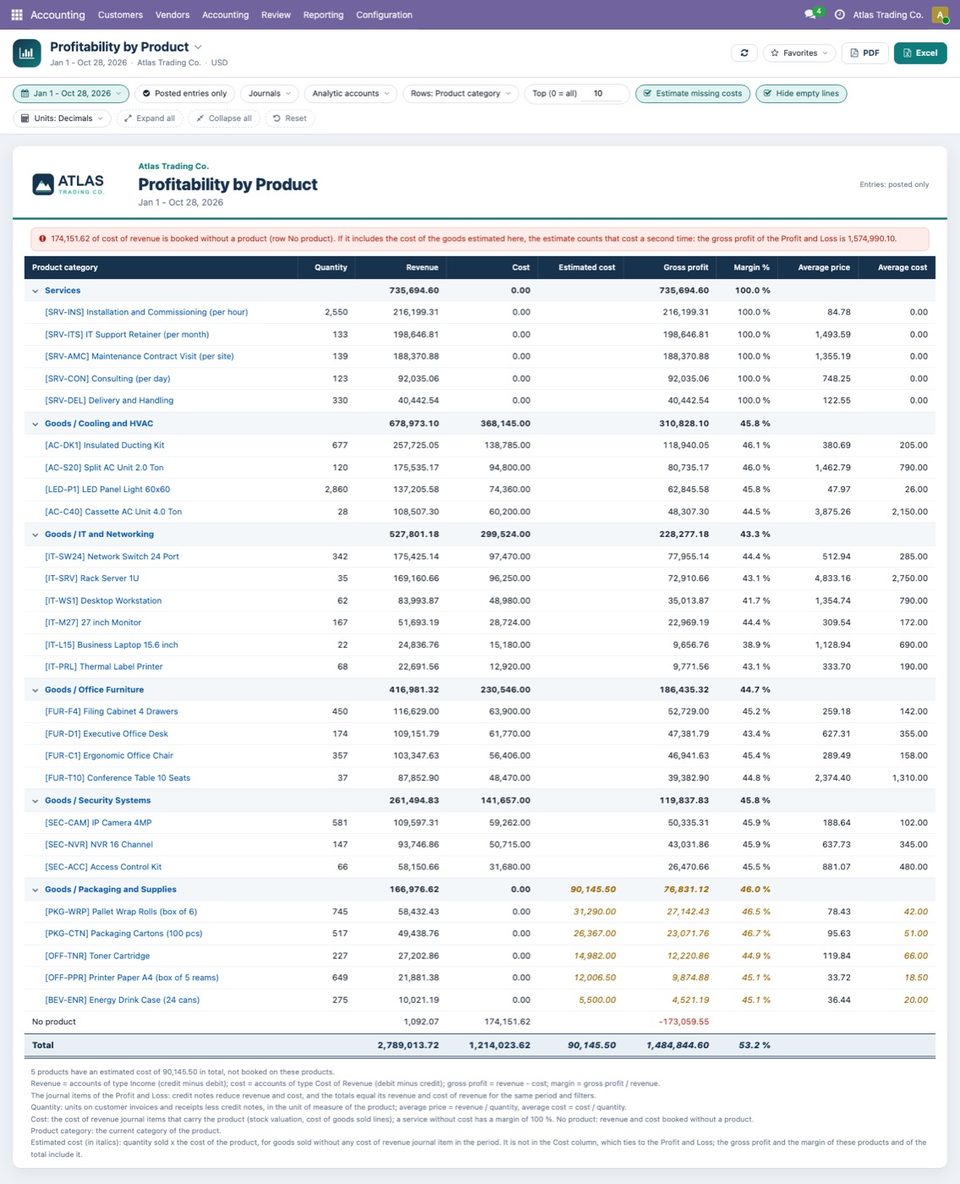
Task: Refresh the report with reload icon
Action: 744,53
